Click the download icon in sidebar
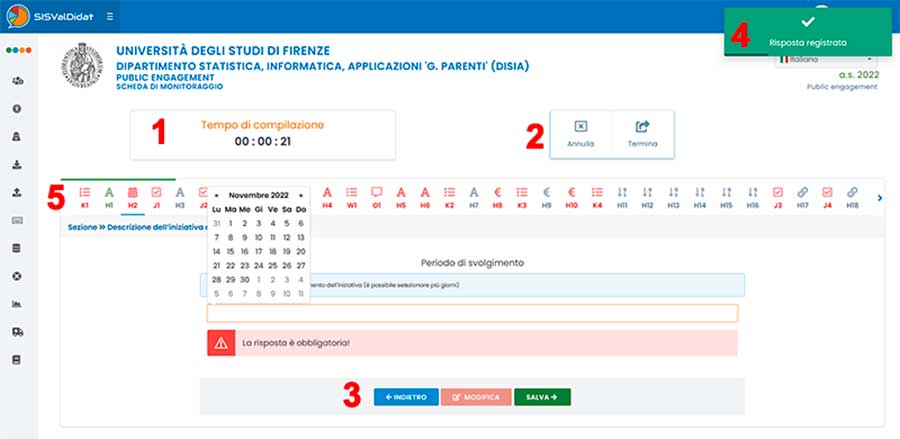This screenshot has height=439, width=900. (17, 164)
